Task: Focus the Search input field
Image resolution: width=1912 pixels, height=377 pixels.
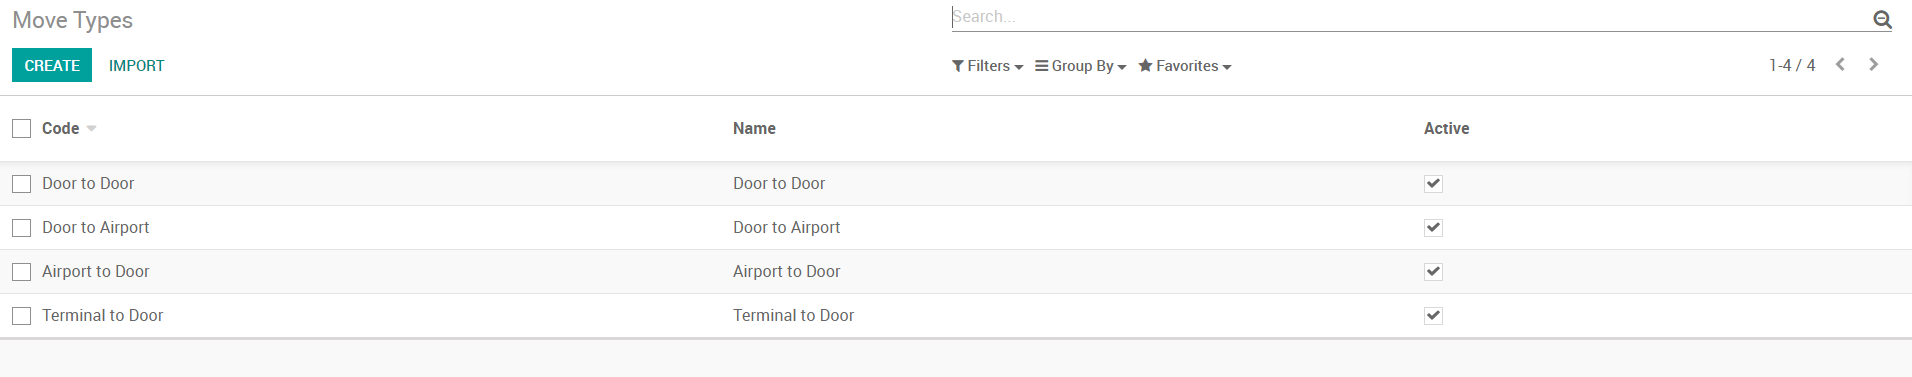Action: click(1410, 17)
